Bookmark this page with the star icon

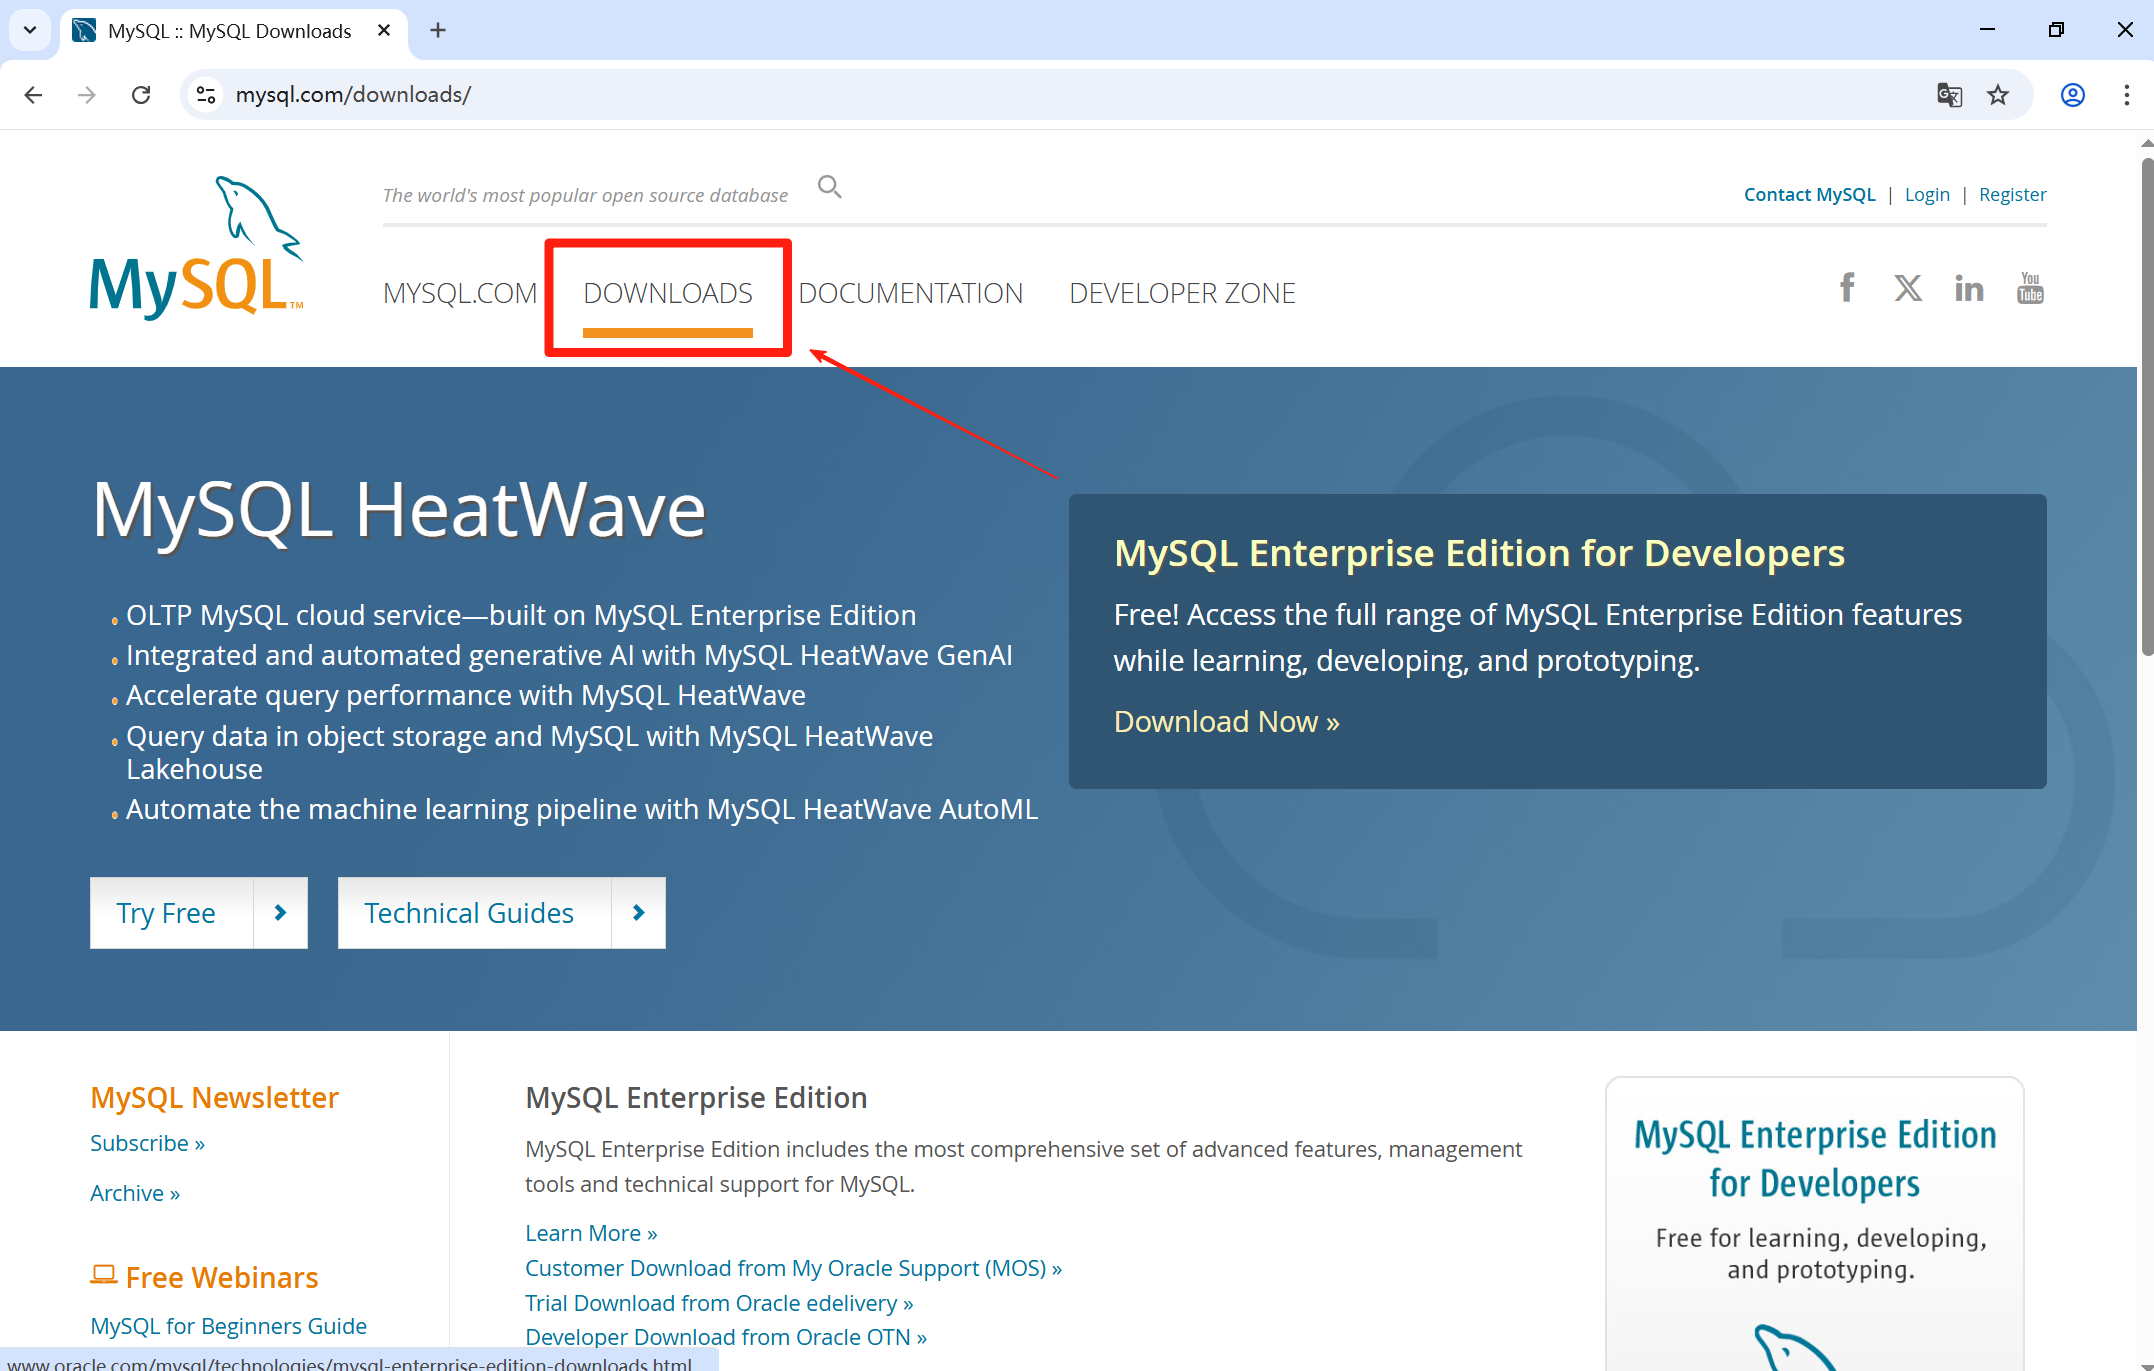click(x=1998, y=95)
